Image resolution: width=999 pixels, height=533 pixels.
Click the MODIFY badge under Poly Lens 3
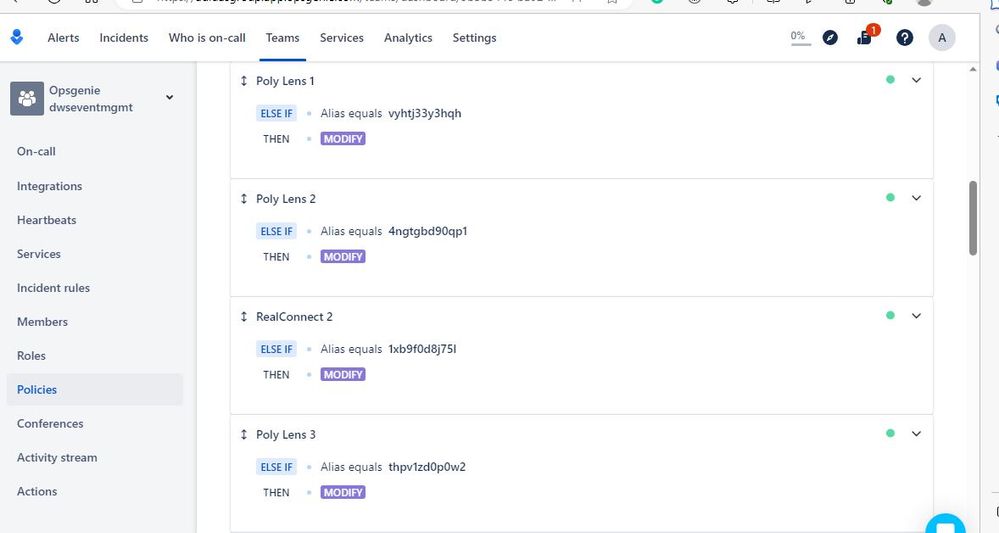[x=343, y=492]
